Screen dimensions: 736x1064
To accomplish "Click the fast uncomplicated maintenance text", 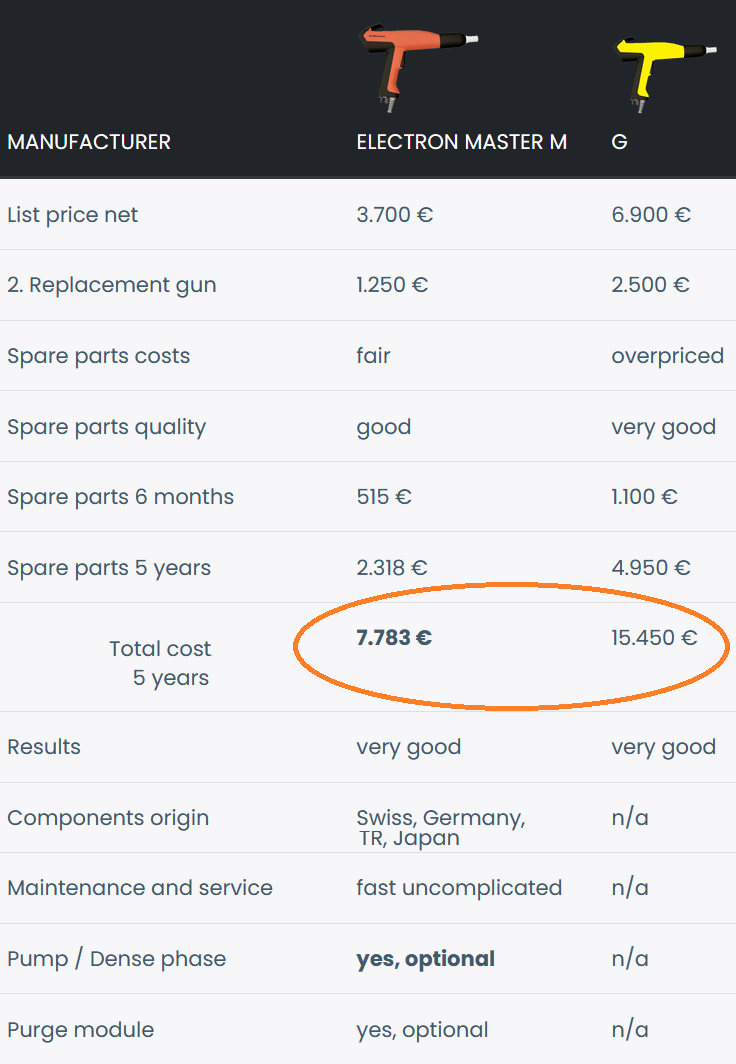I will coord(459,888).
